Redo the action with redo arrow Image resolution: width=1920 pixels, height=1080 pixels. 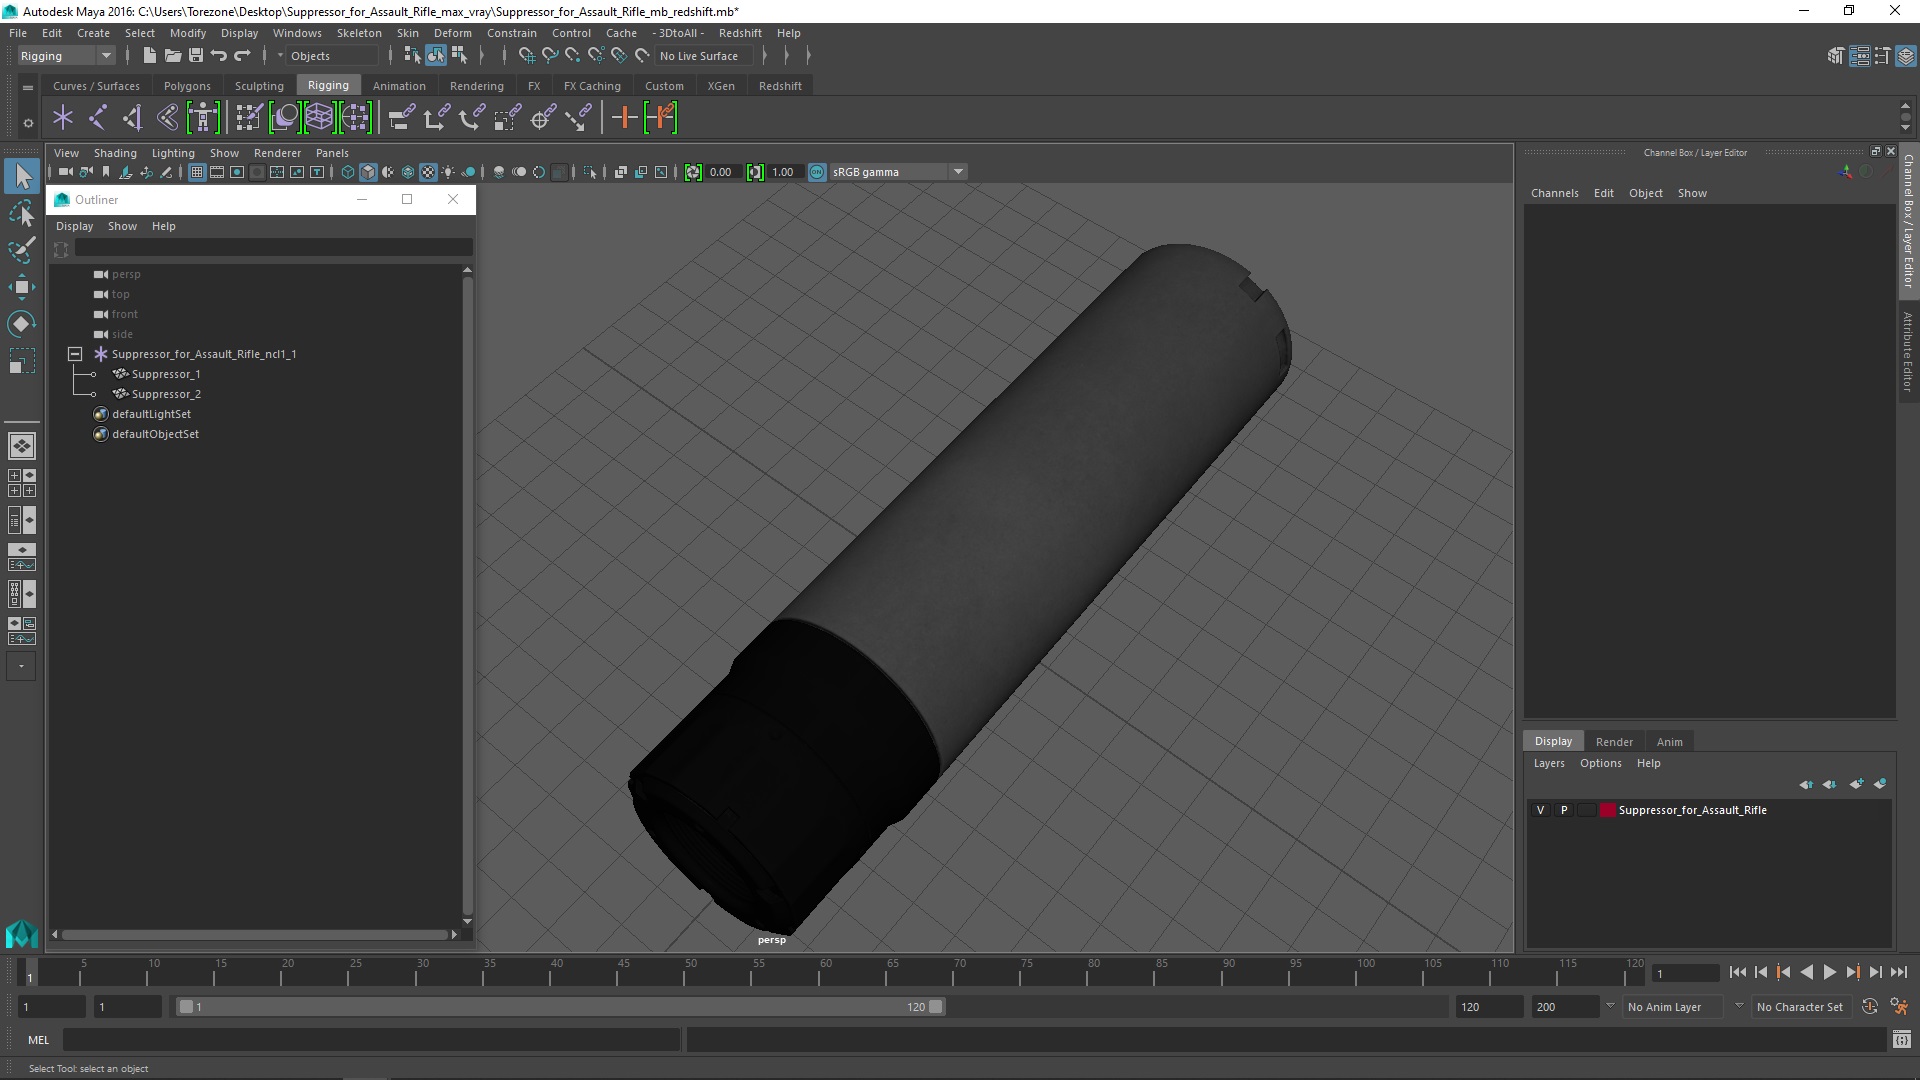point(242,56)
